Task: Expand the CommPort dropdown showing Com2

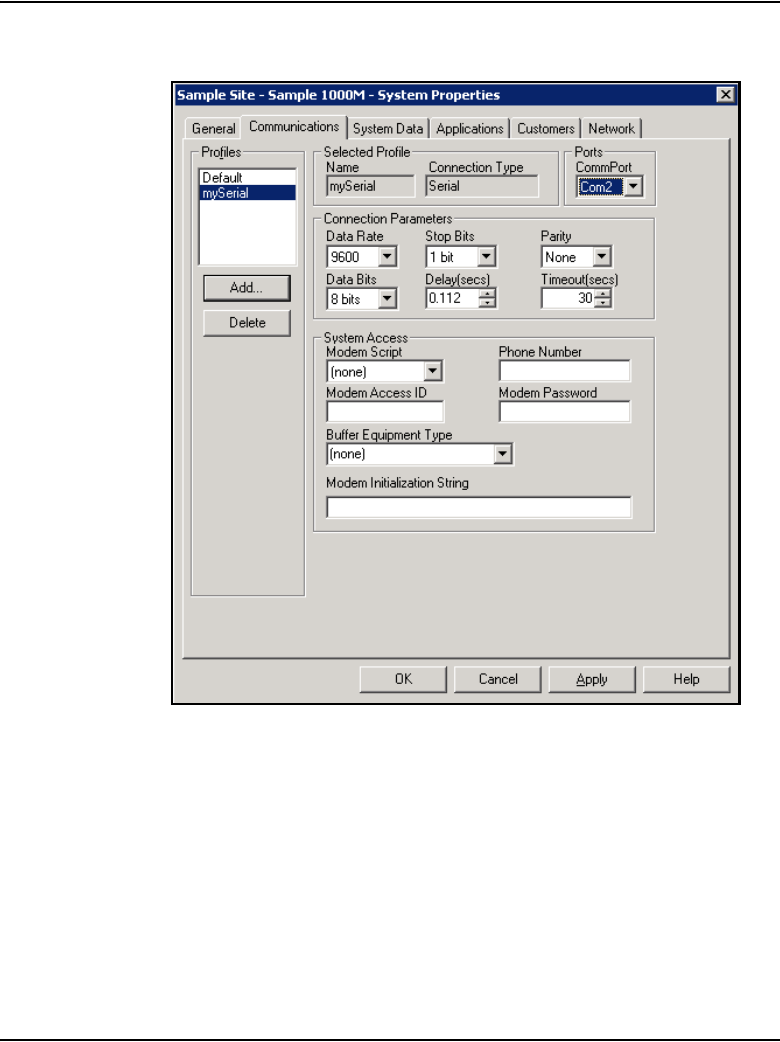Action: pos(634,187)
